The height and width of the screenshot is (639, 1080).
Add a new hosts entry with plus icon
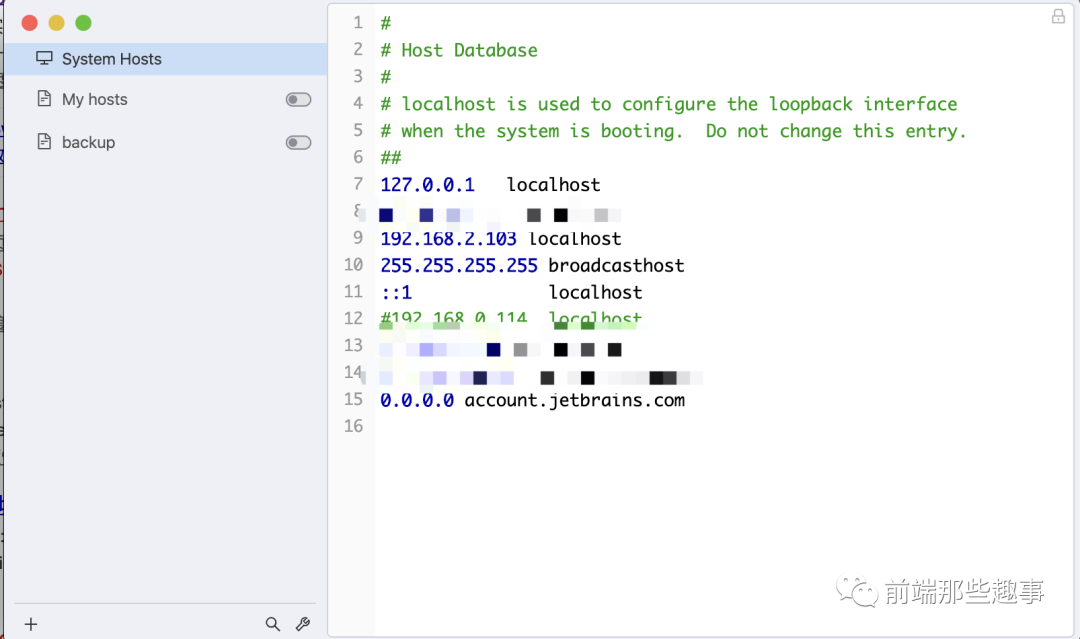click(x=31, y=624)
